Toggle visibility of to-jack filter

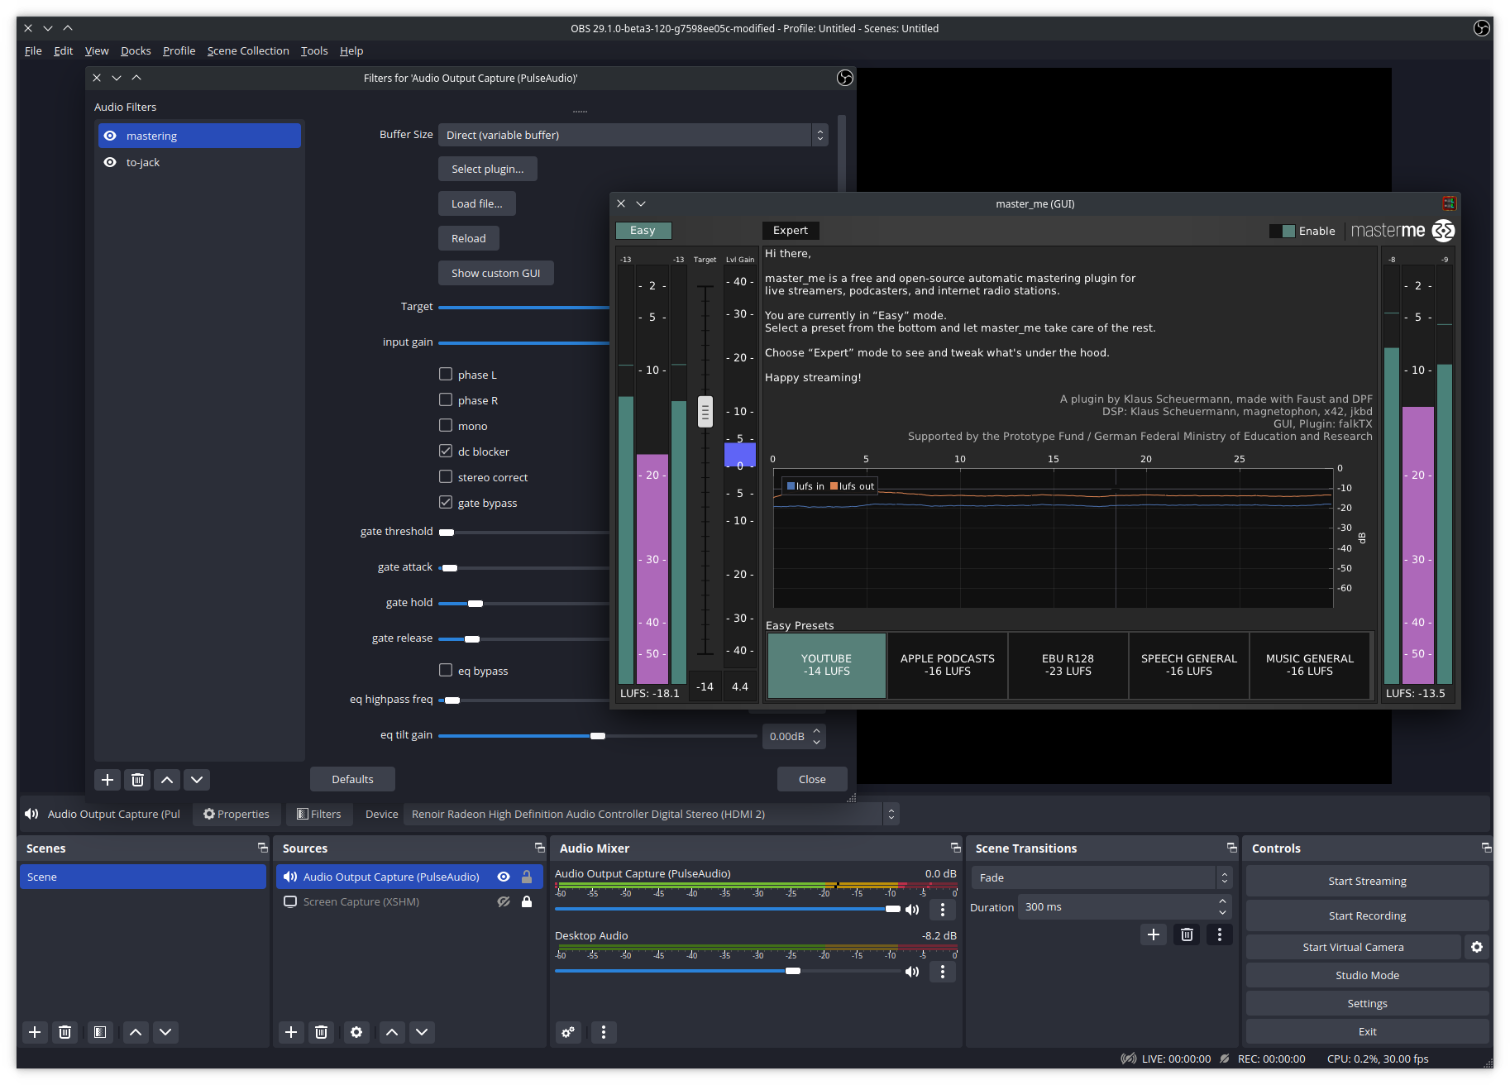click(x=110, y=162)
